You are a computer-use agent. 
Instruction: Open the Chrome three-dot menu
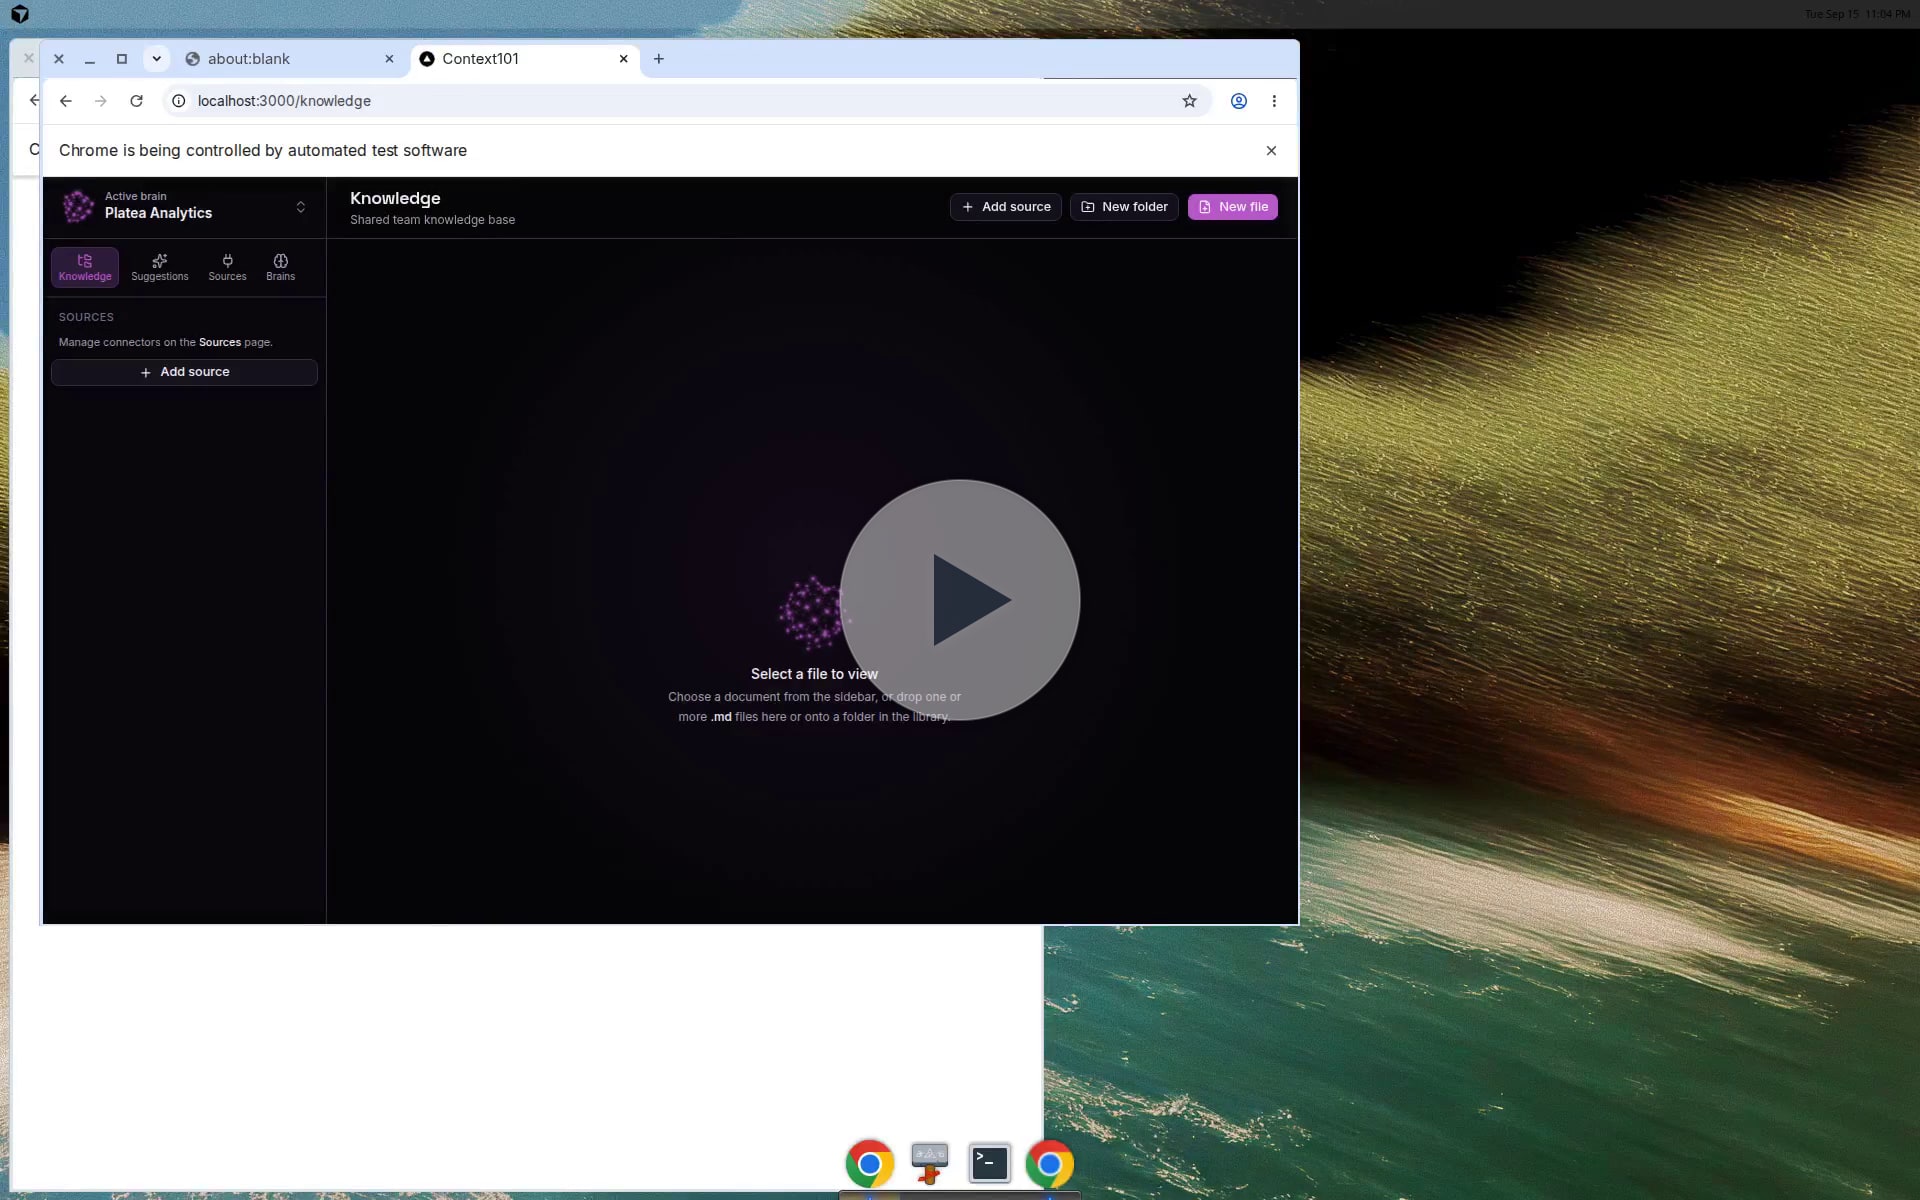click(x=1274, y=101)
